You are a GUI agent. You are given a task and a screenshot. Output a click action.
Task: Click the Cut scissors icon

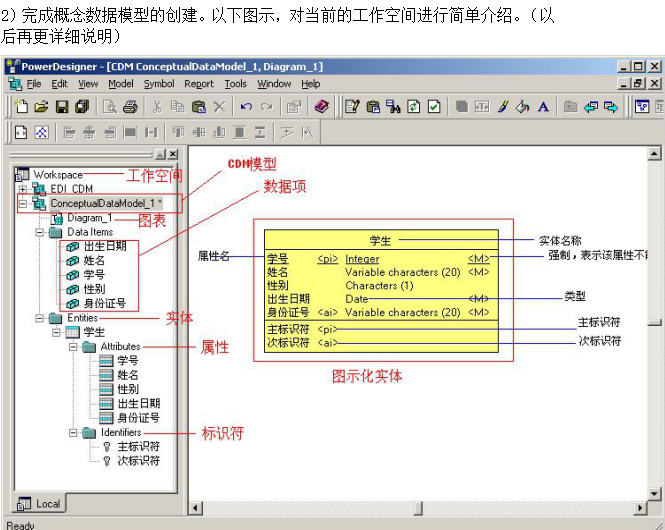pyautogui.click(x=157, y=106)
